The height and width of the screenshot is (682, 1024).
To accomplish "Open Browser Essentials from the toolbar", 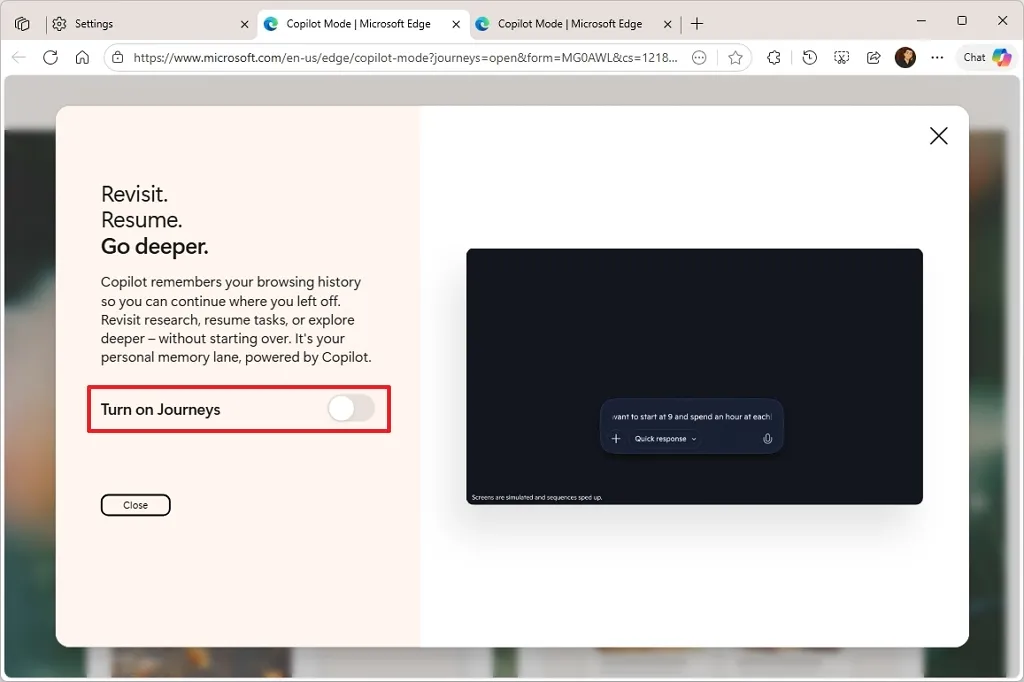I will point(774,57).
